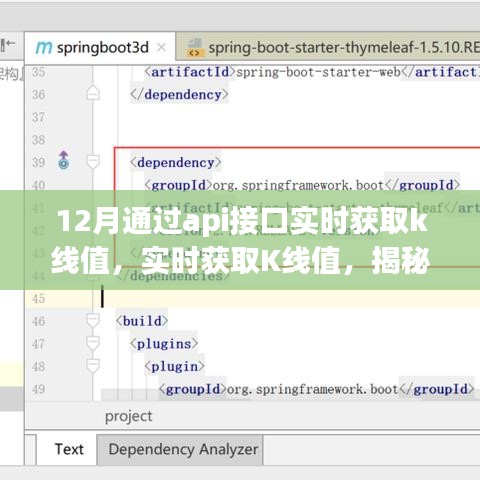Click fold end marker at line 36

coord(93,93)
